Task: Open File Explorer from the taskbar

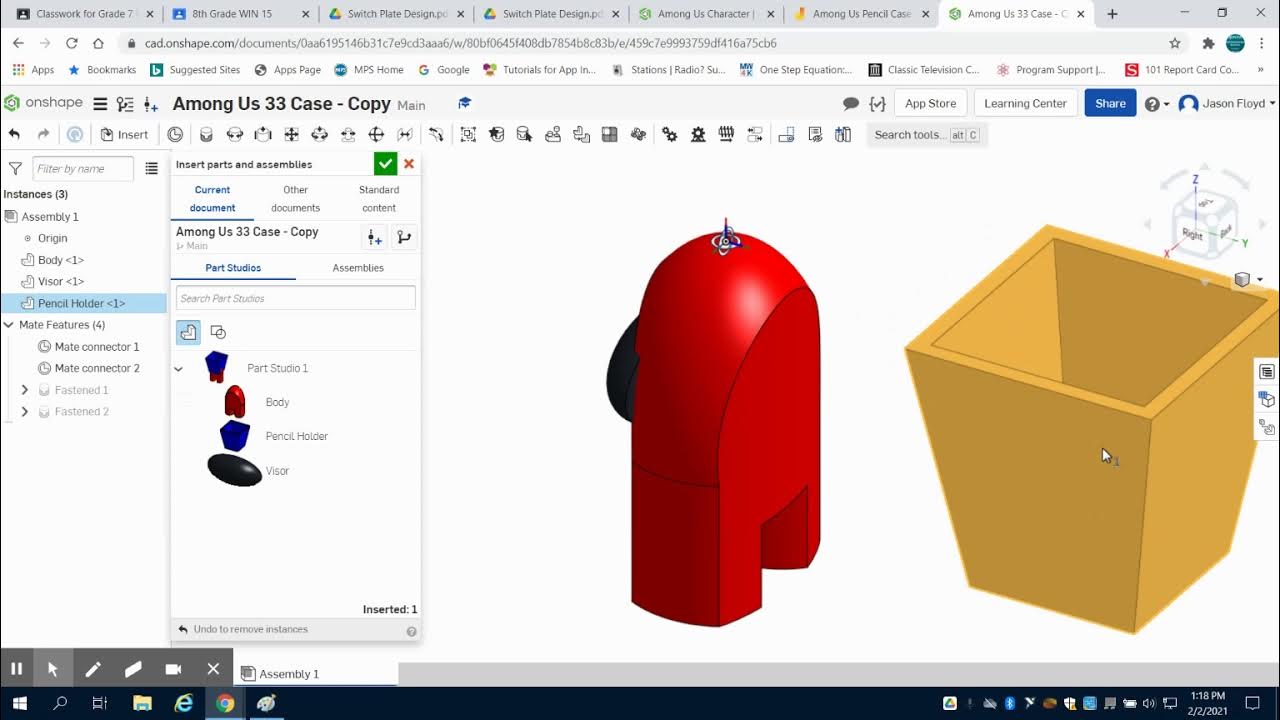Action: (x=141, y=703)
